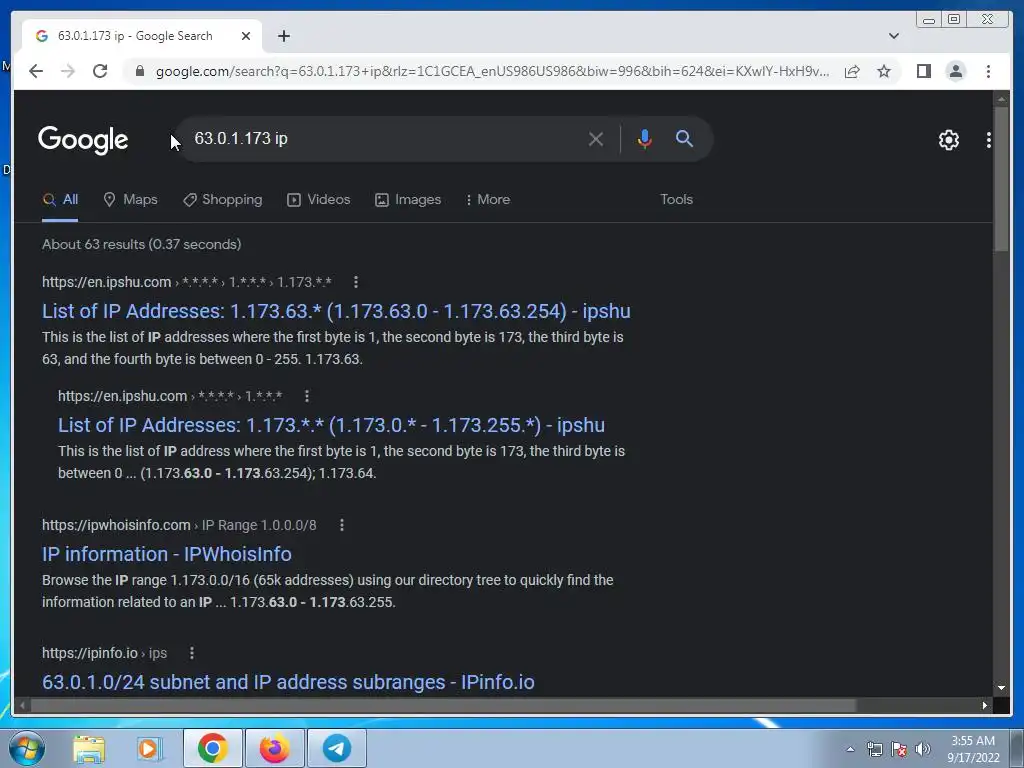The width and height of the screenshot is (1024, 768).
Task: Open Google apps dots menu
Action: click(x=988, y=140)
